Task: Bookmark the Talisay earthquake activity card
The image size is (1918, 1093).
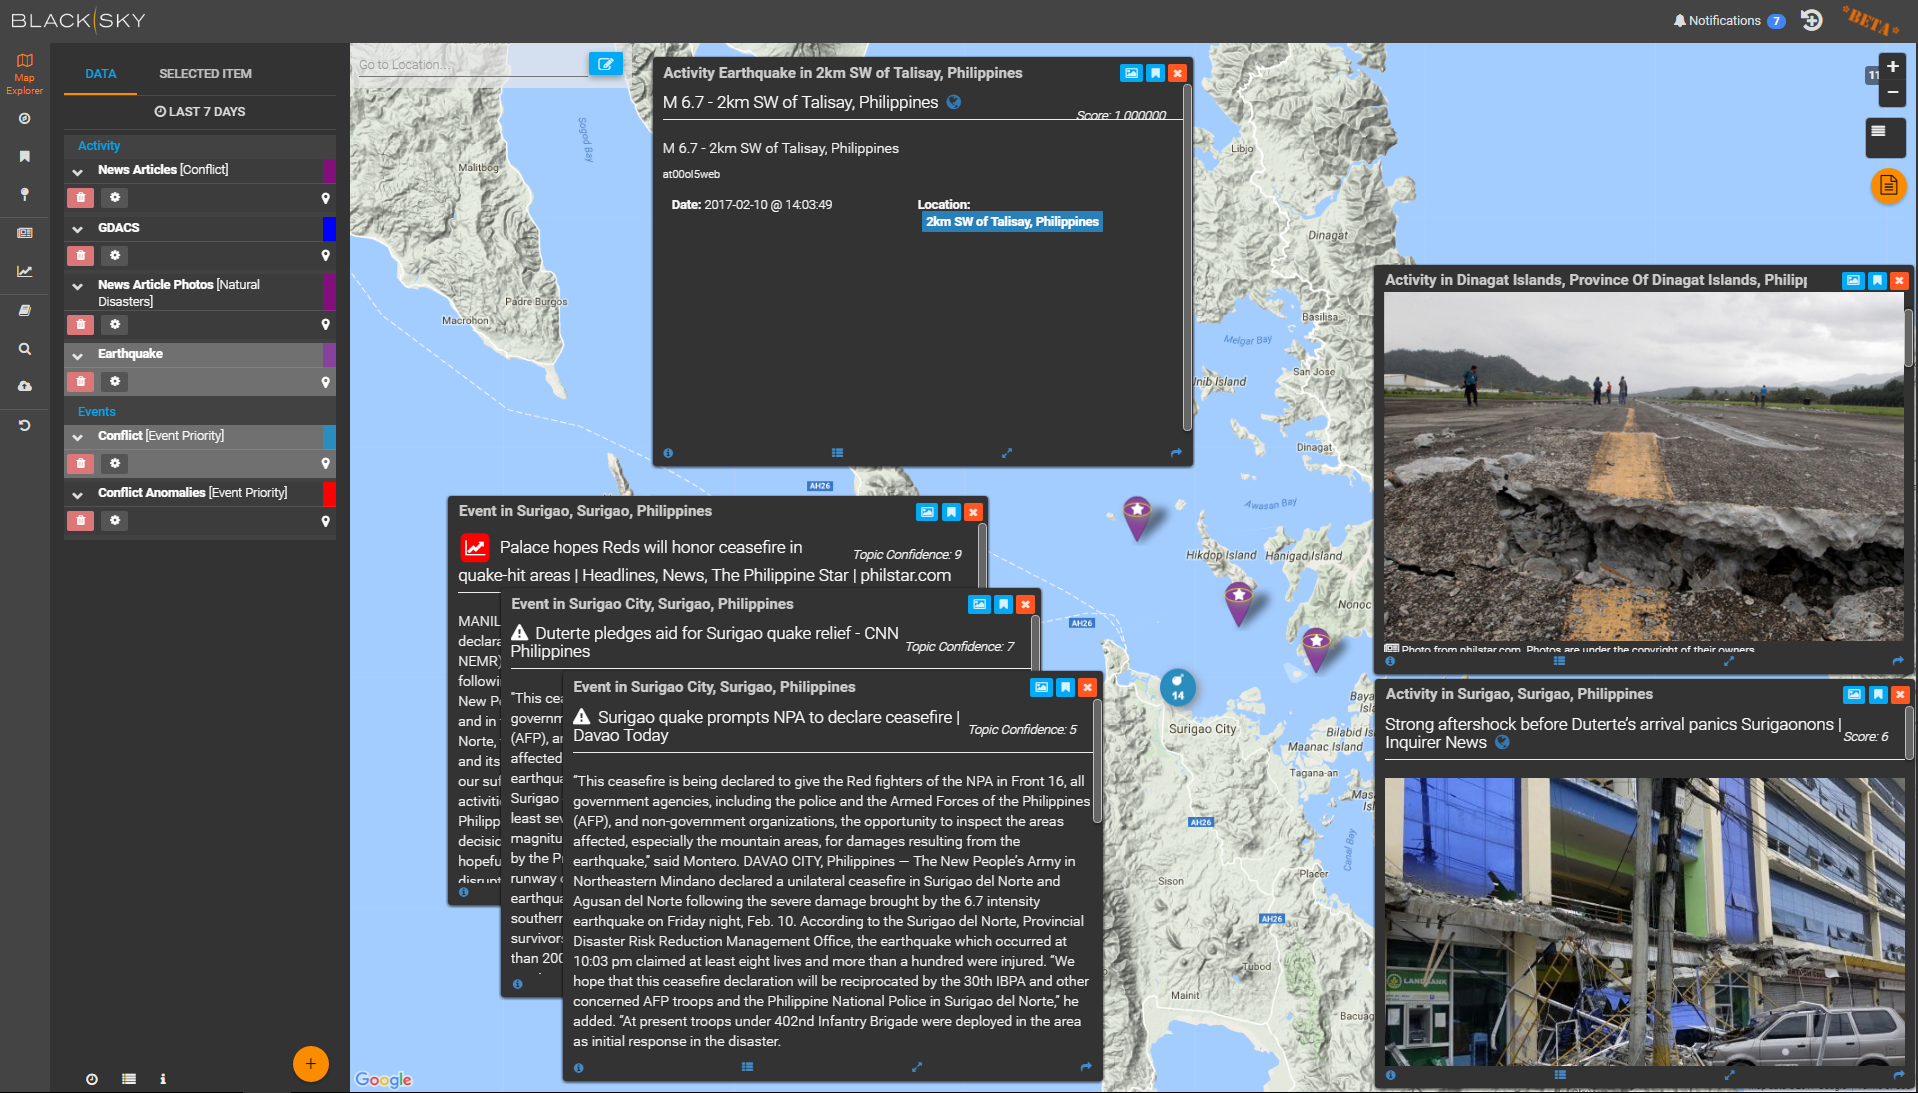Action: [1155, 73]
